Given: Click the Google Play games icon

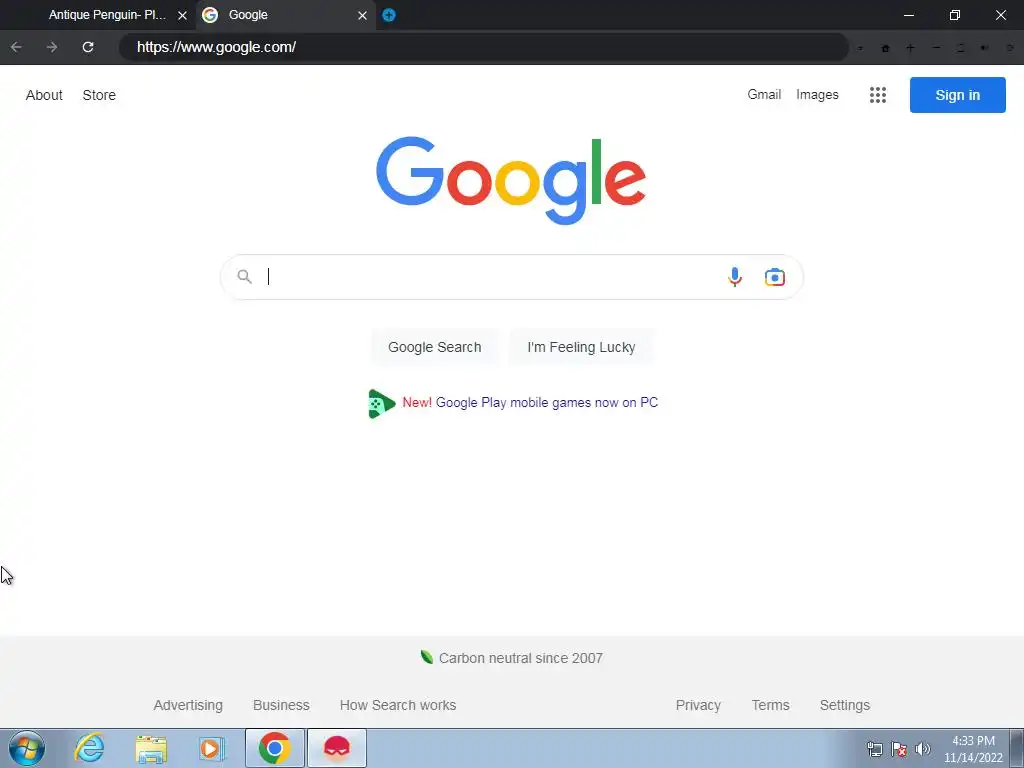Looking at the screenshot, I should click(381, 404).
